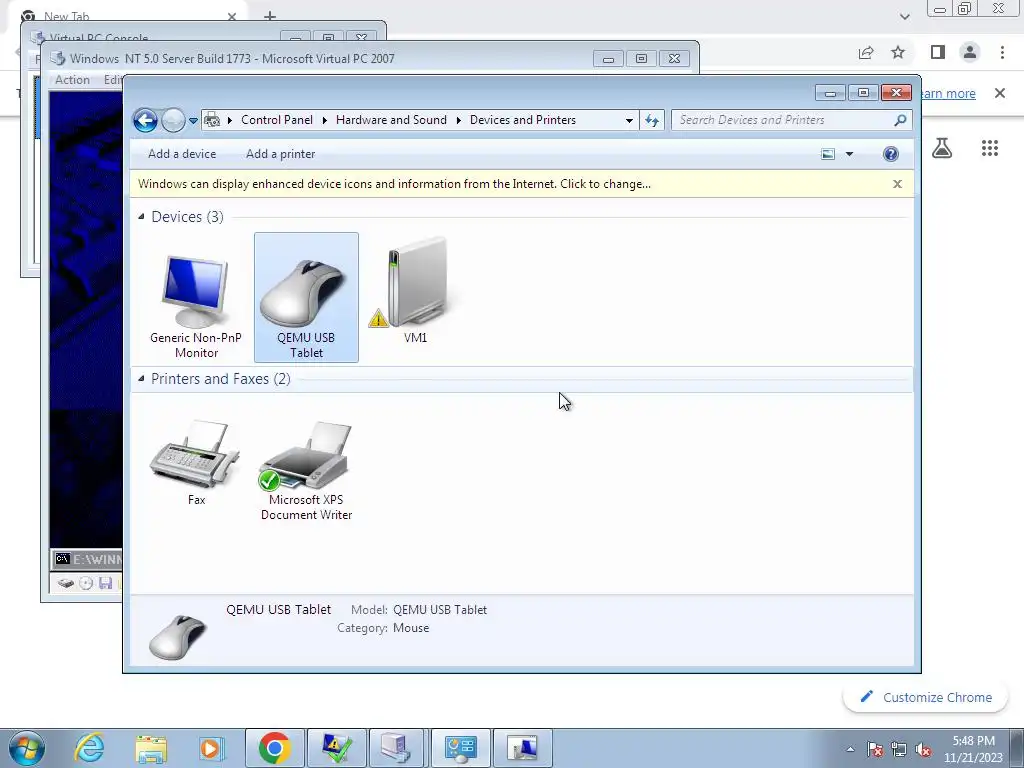Open Windows Explorer from taskbar
This screenshot has width=1024, height=768.
coord(151,748)
